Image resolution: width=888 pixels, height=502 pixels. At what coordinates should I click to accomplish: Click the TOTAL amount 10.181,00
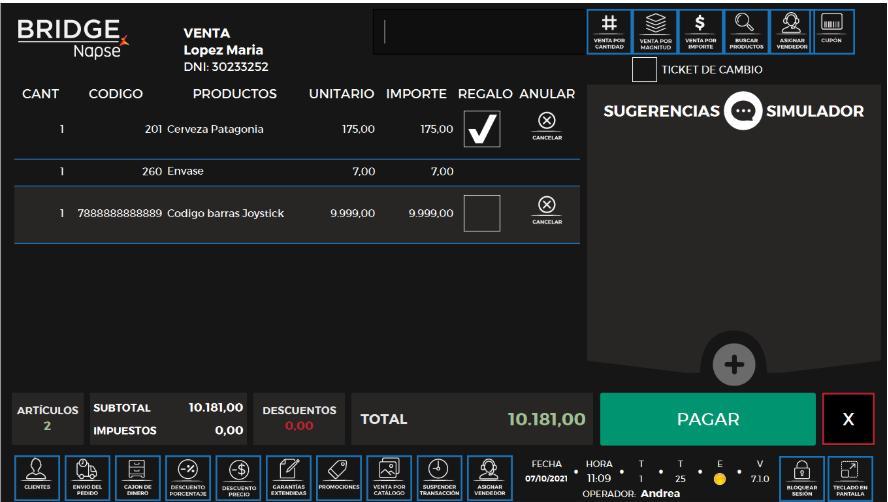pos(547,419)
